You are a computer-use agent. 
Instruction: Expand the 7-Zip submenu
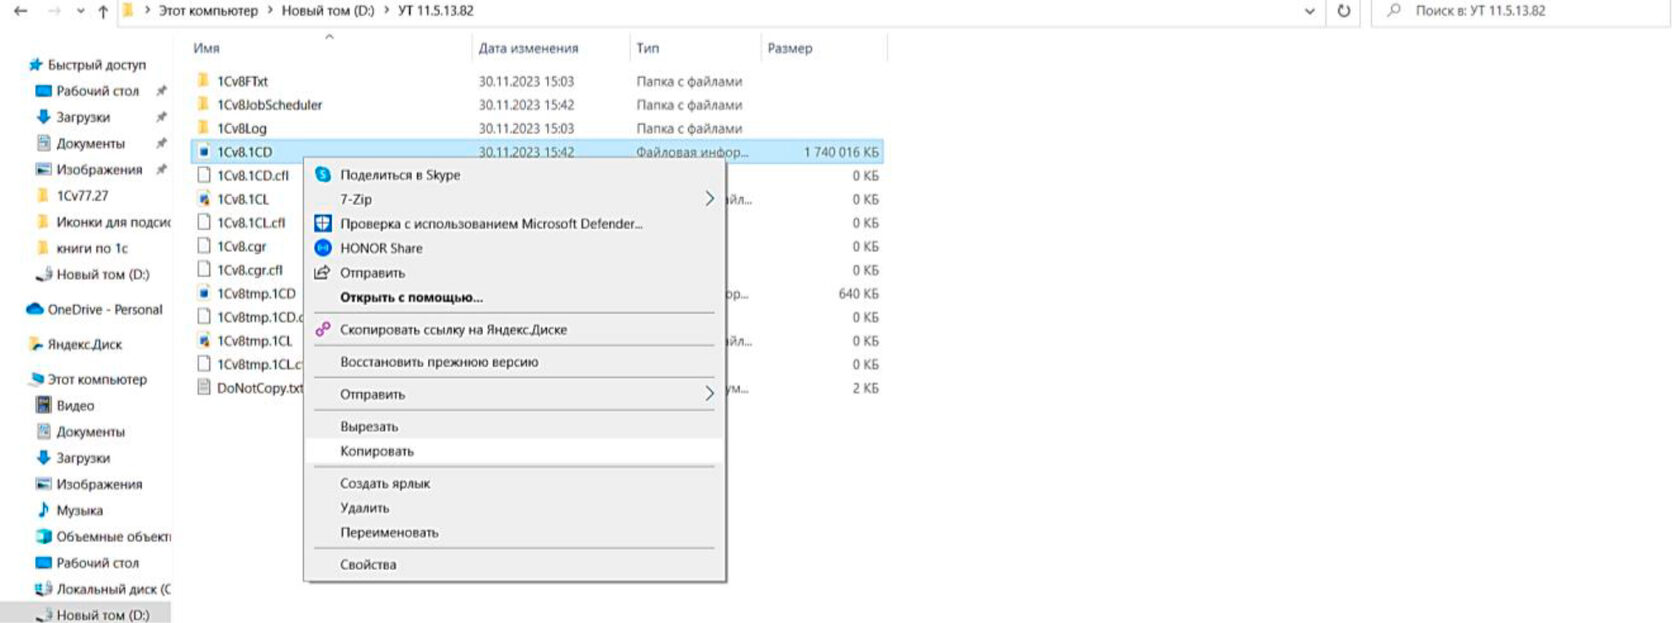[x=514, y=199]
